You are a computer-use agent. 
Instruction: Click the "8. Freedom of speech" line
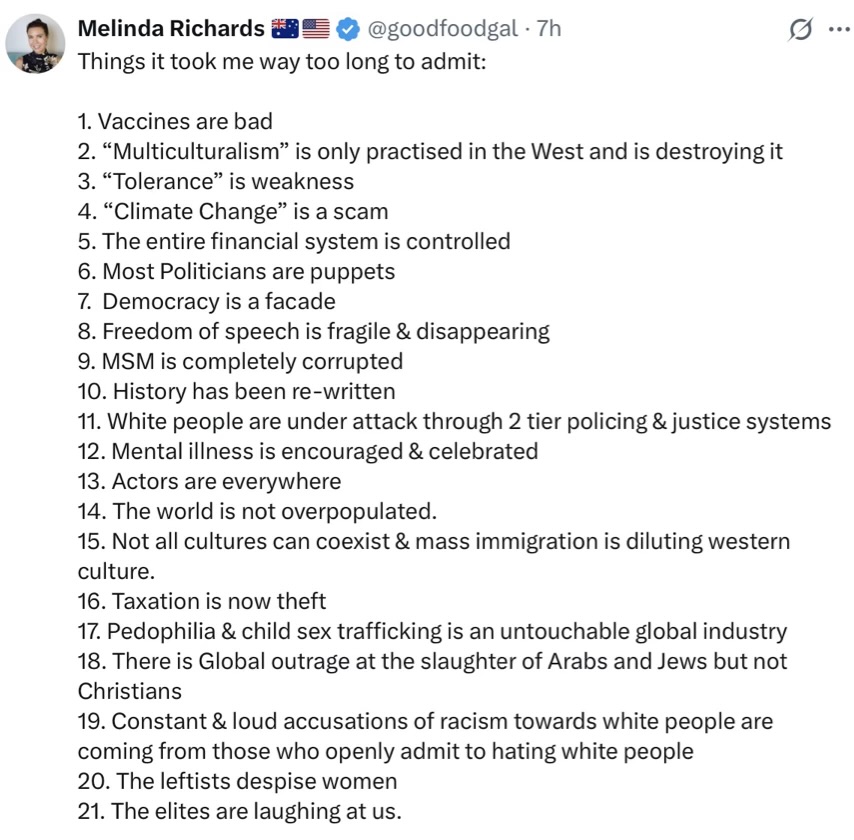[x=313, y=331]
